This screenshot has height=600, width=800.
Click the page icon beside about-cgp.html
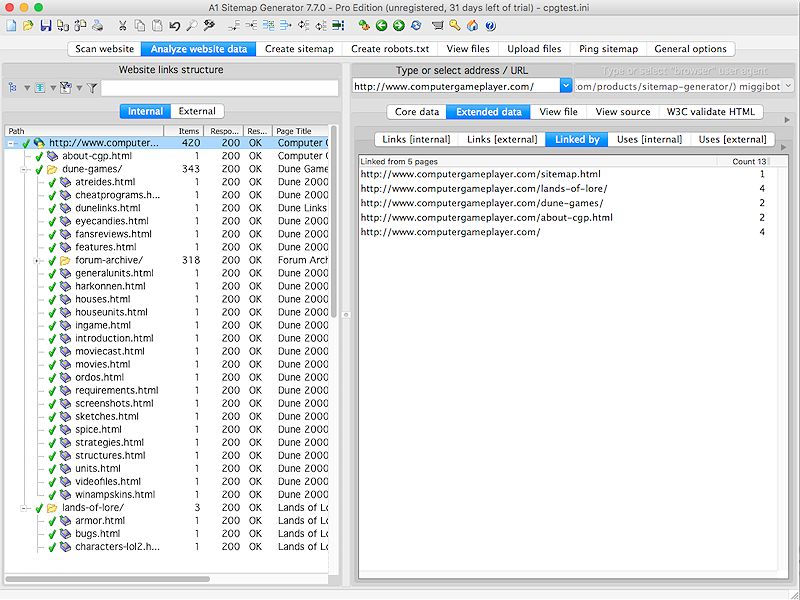[x=52, y=156]
